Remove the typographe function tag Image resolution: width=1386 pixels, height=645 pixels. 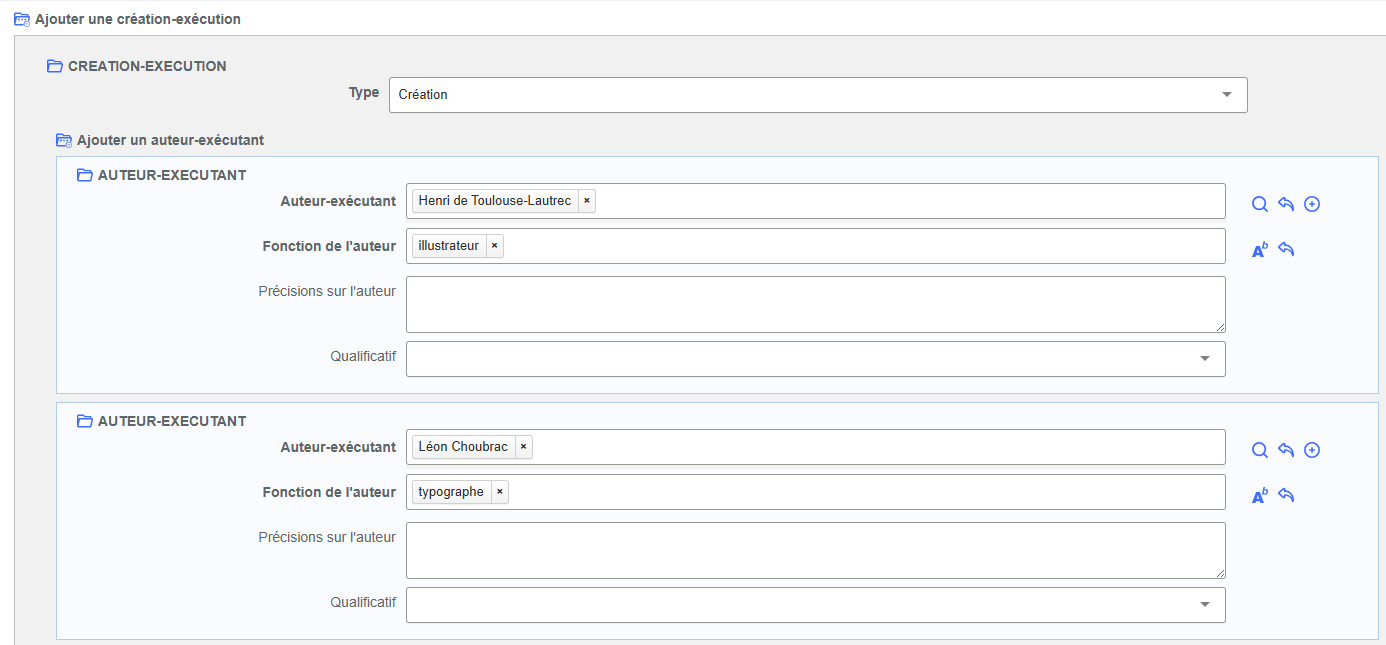499,492
